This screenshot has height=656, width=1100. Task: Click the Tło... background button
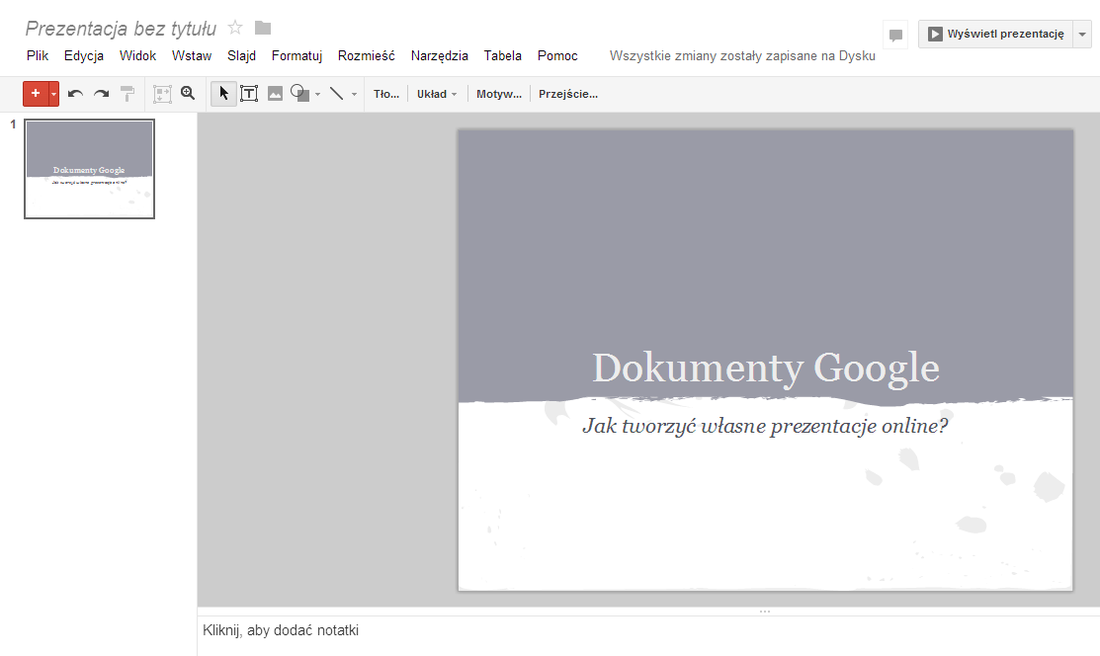click(x=386, y=94)
